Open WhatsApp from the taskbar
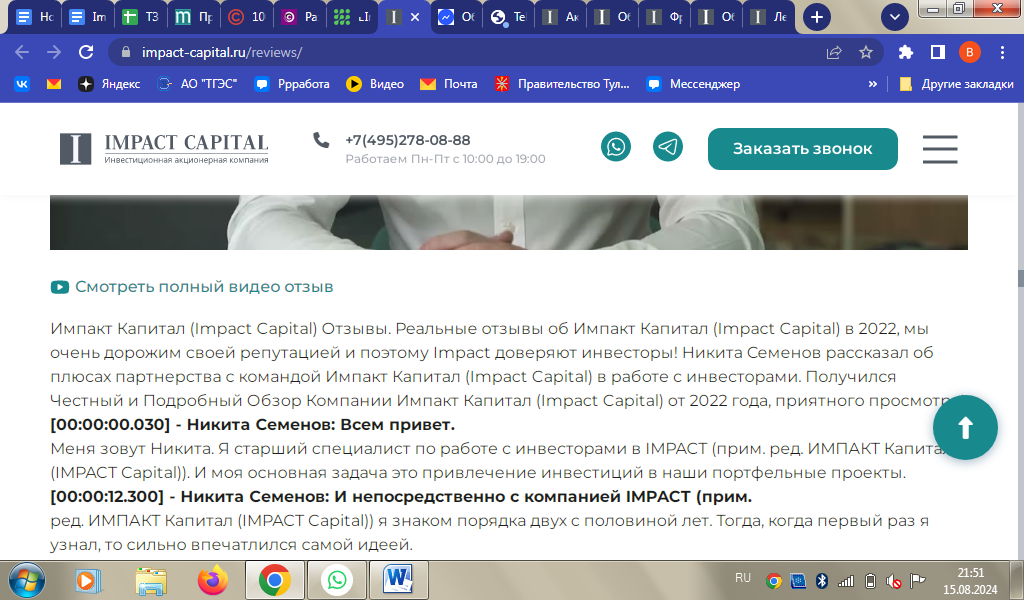 tap(337, 580)
